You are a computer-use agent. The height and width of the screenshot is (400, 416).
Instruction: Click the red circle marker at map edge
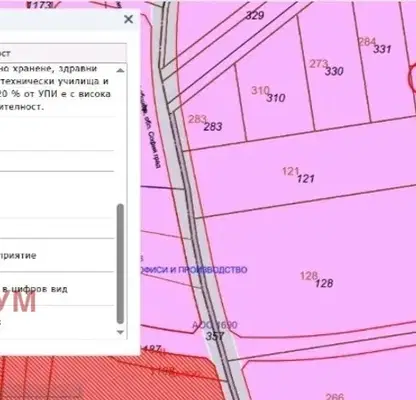412,78
